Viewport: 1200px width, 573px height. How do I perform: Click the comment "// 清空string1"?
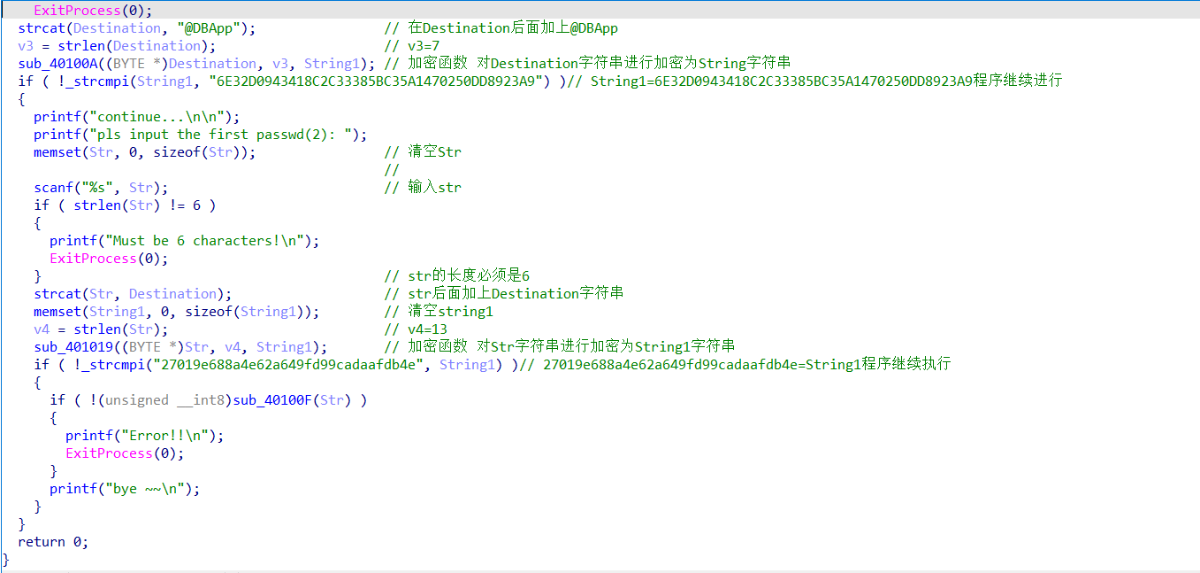[x=439, y=311]
